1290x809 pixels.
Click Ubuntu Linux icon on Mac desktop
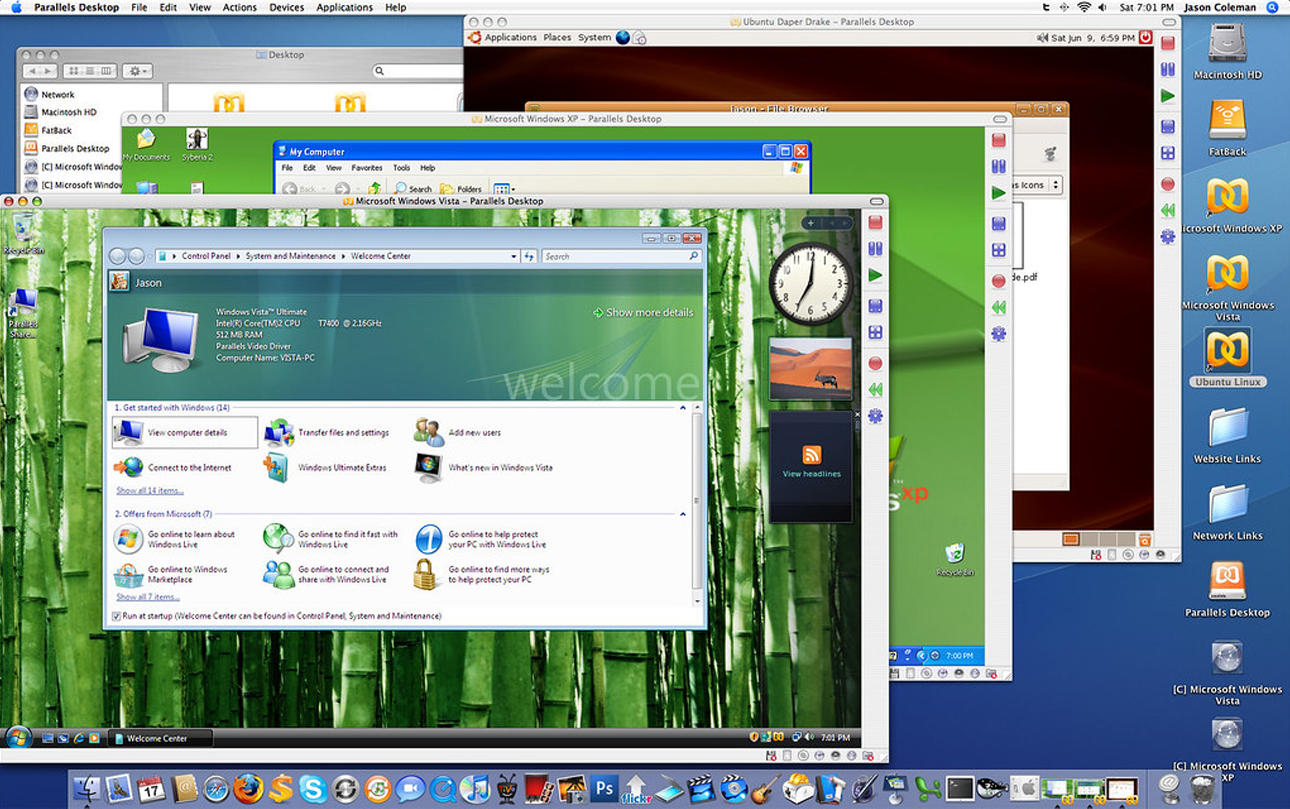1227,359
